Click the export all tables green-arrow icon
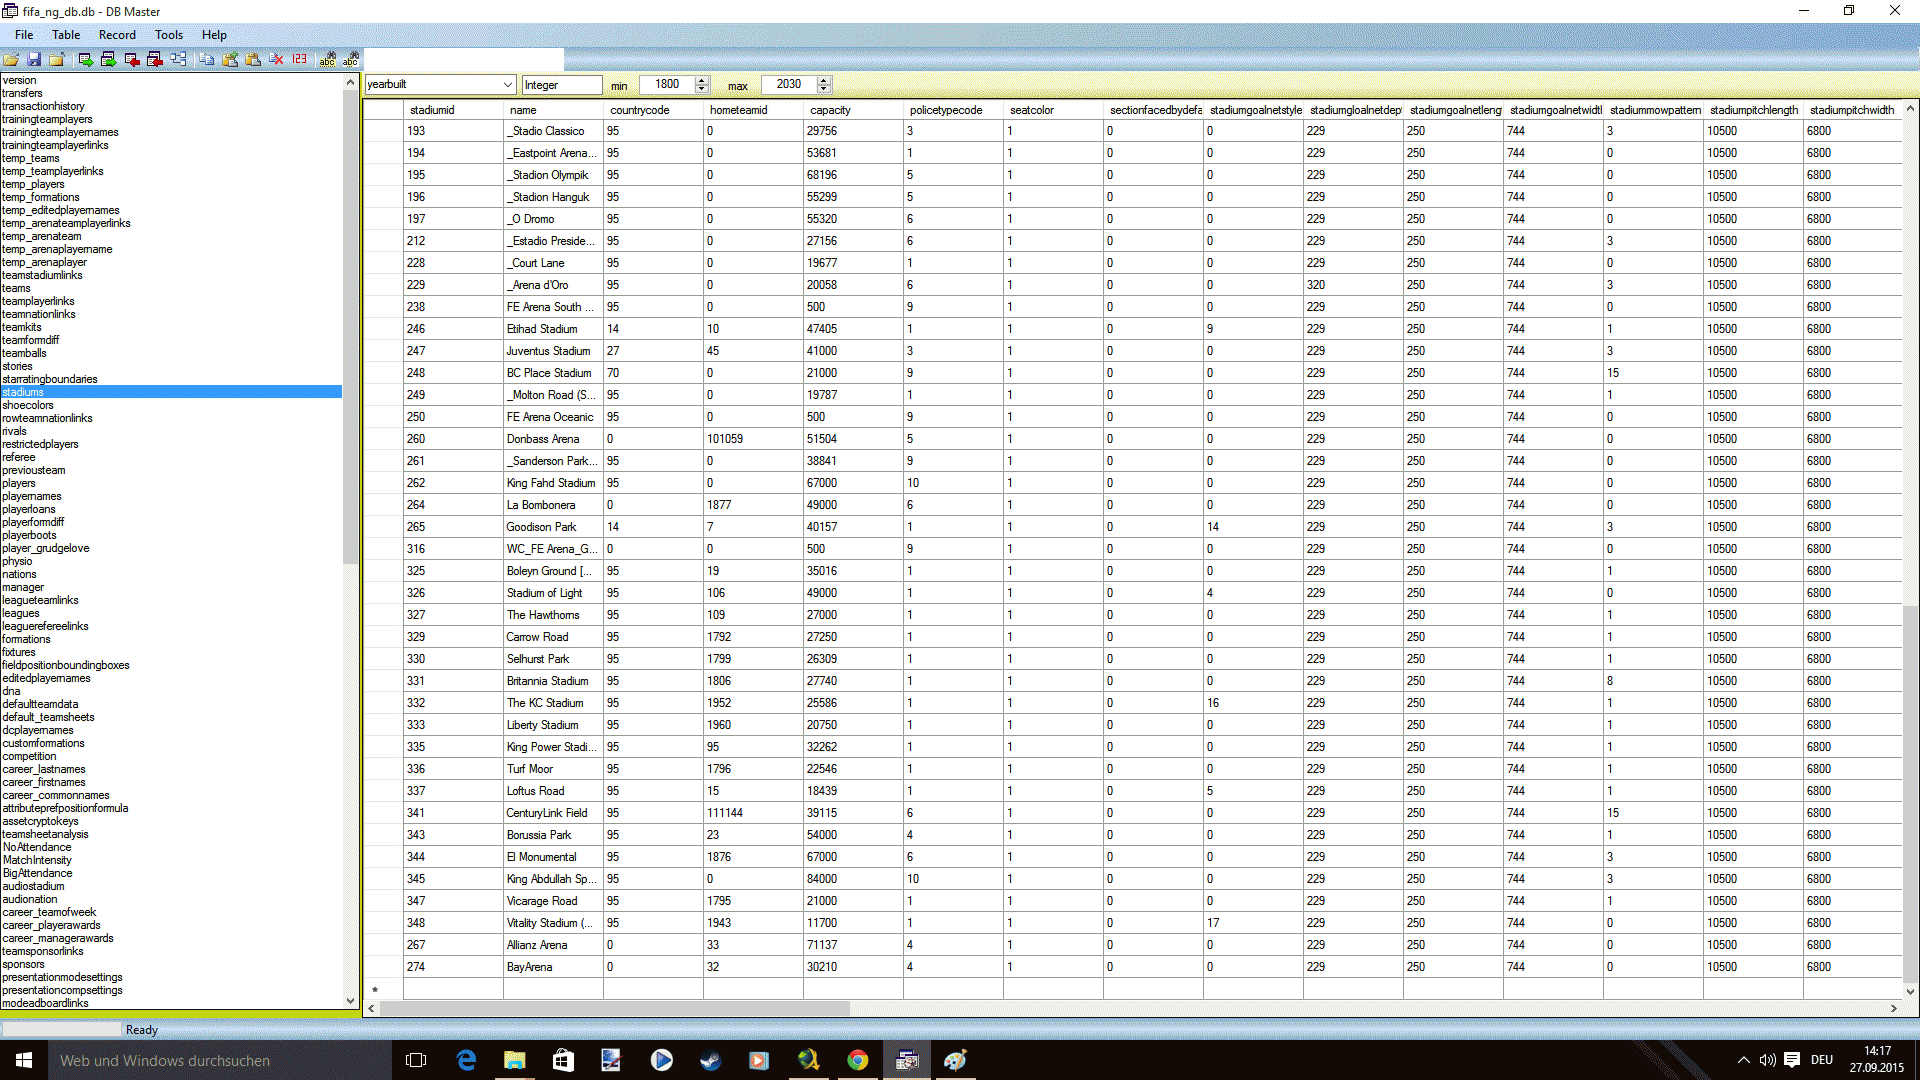This screenshot has width=1920, height=1080. coord(108,60)
